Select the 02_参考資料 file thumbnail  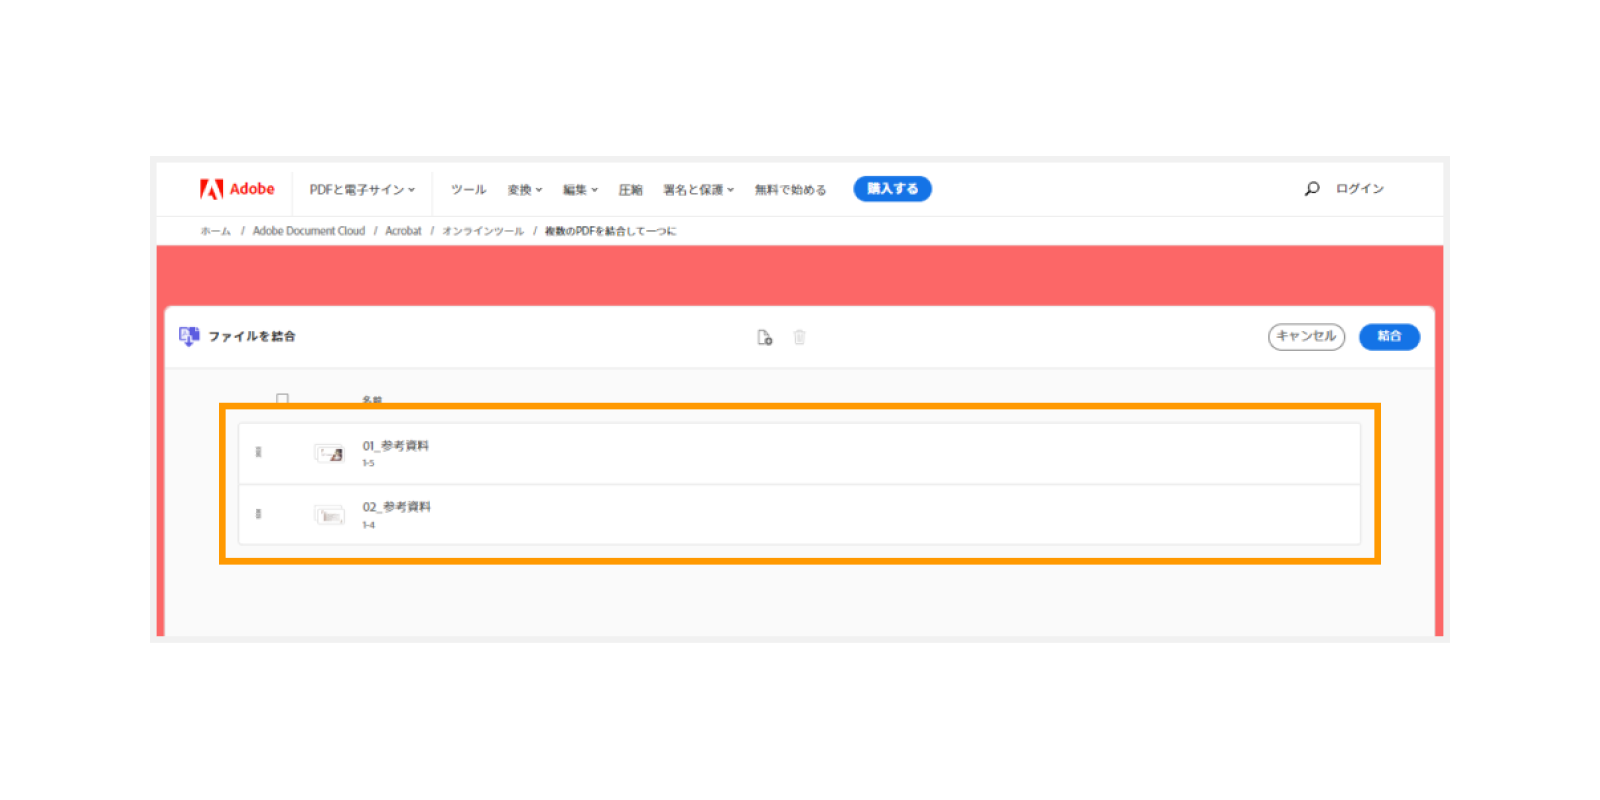coord(330,516)
